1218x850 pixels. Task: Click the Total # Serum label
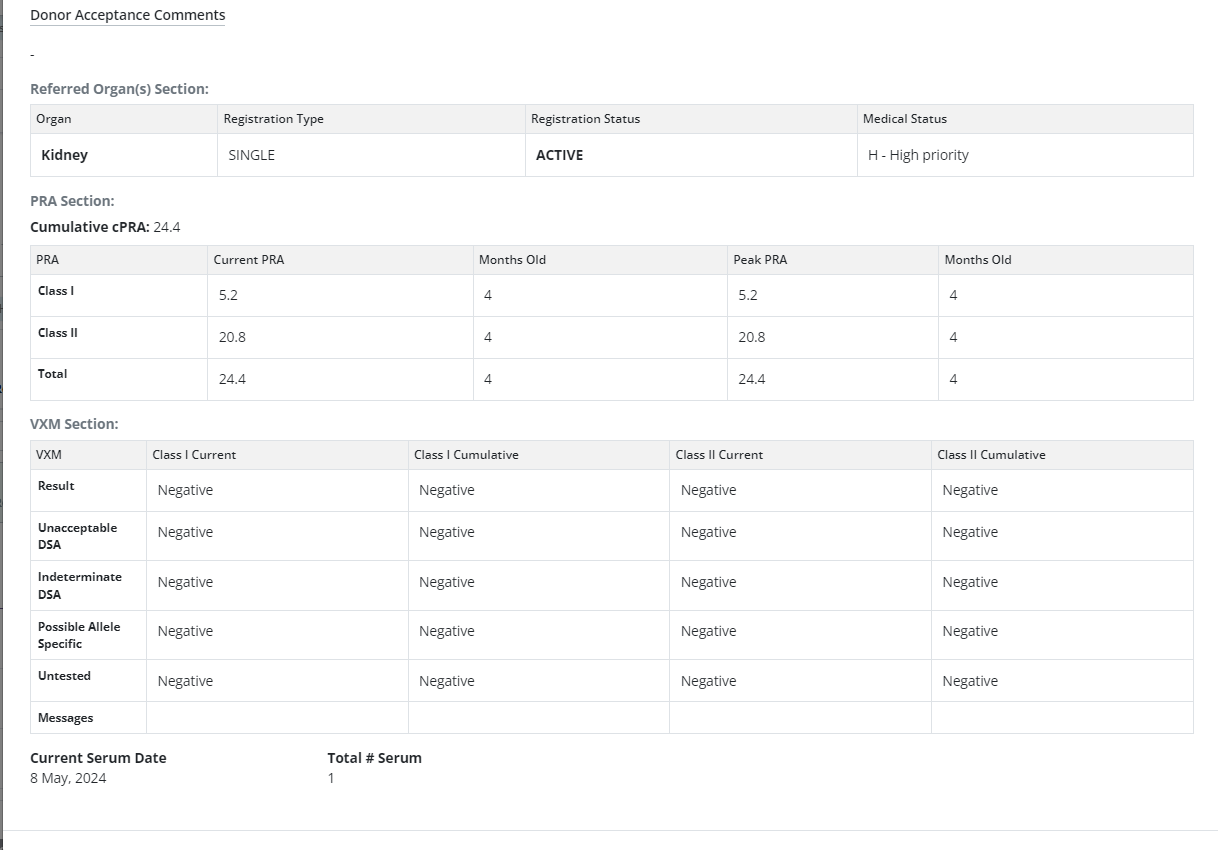pos(374,758)
